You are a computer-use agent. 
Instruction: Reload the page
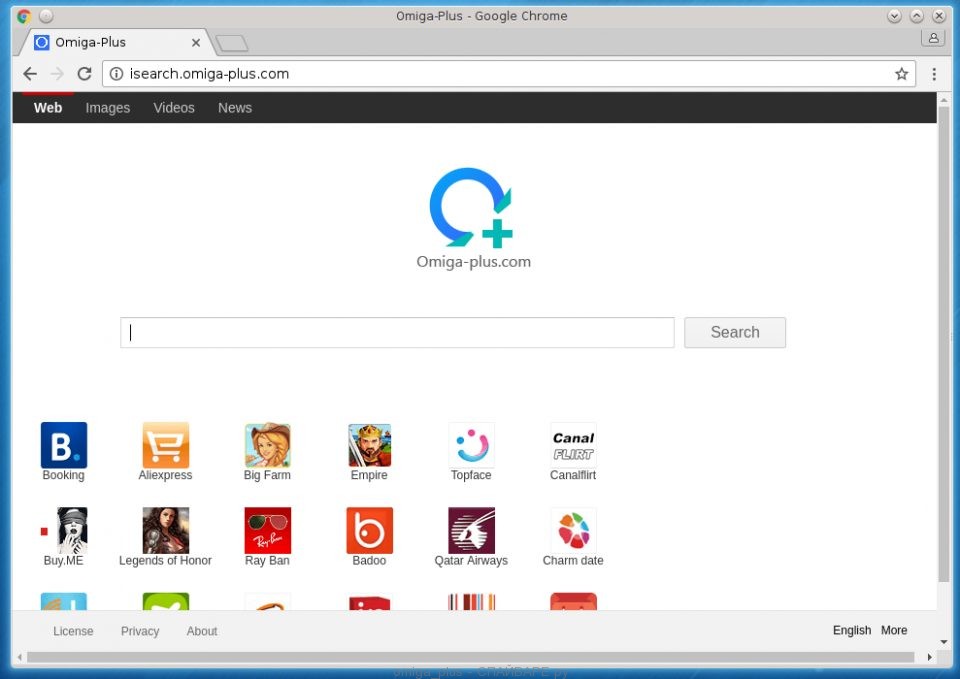pos(84,74)
